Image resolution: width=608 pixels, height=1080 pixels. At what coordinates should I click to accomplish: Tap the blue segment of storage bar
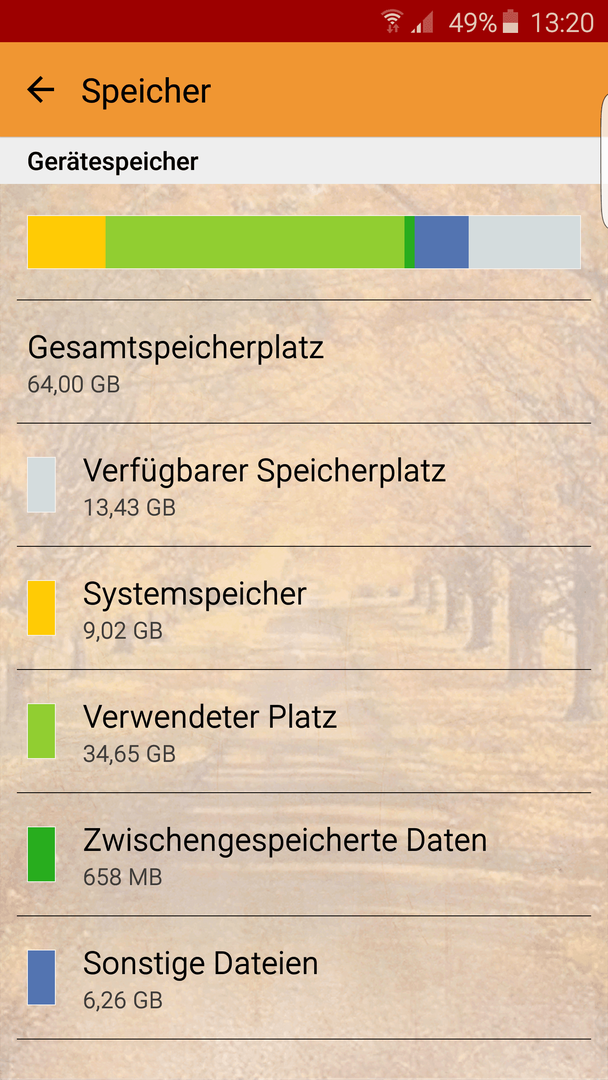(x=441, y=242)
